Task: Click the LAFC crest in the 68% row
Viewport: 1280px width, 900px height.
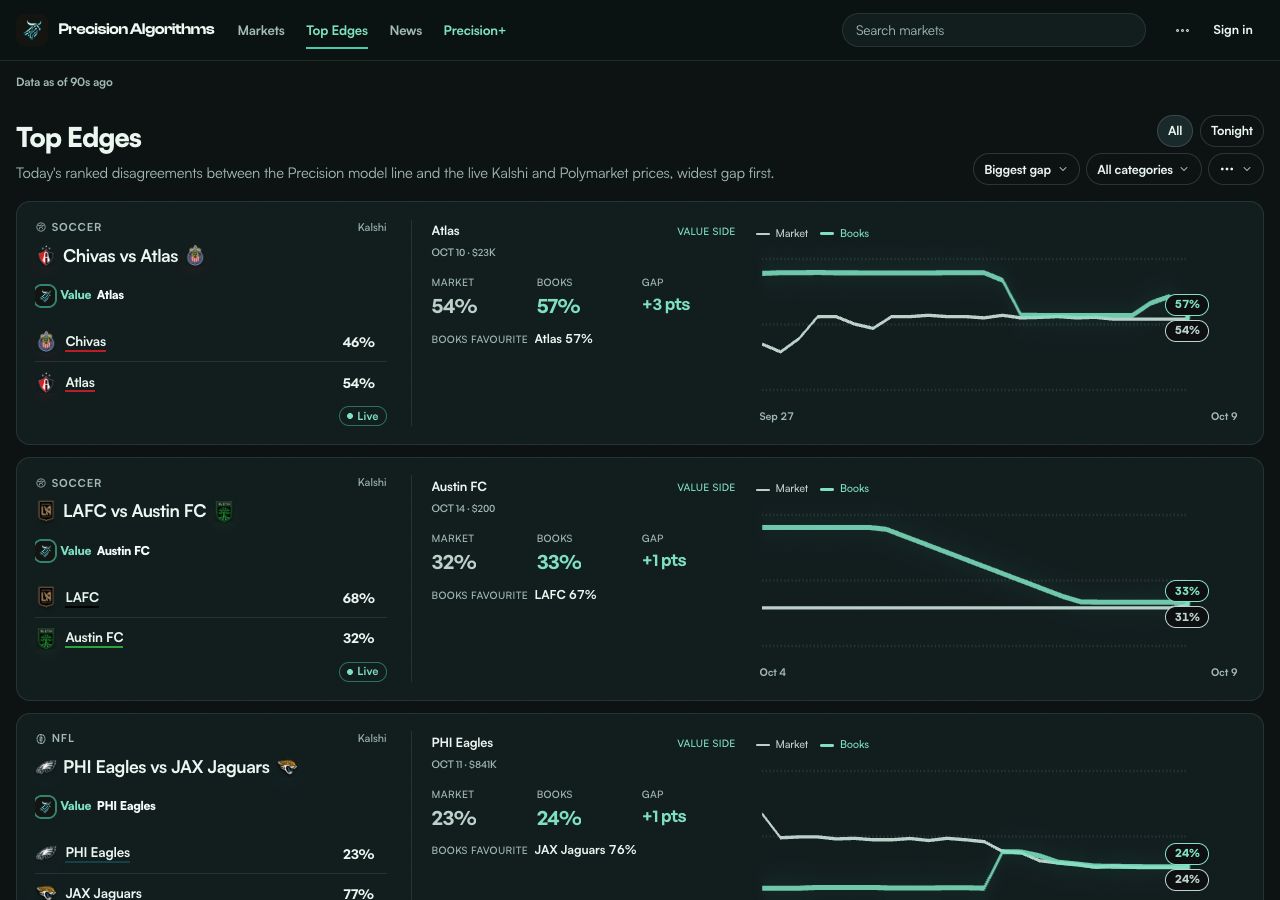Action: (x=46, y=598)
